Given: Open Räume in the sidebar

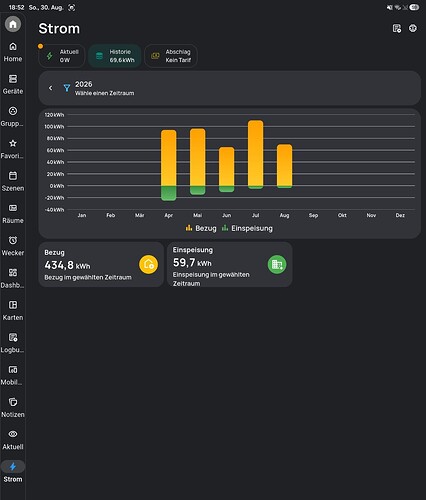Looking at the screenshot, I should coord(13,214).
